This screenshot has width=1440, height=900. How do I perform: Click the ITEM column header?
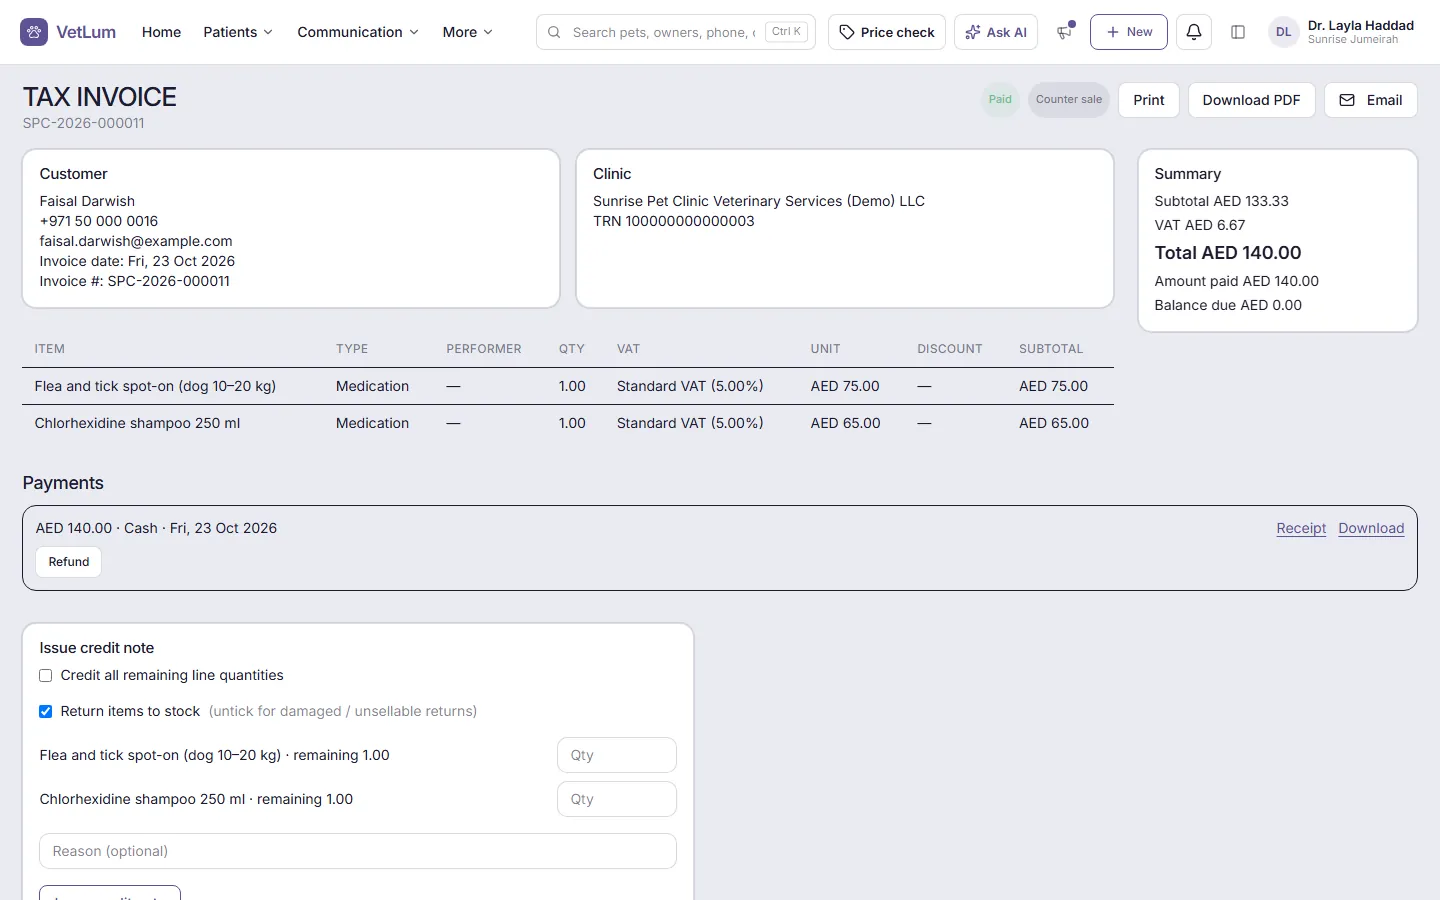[x=49, y=349]
